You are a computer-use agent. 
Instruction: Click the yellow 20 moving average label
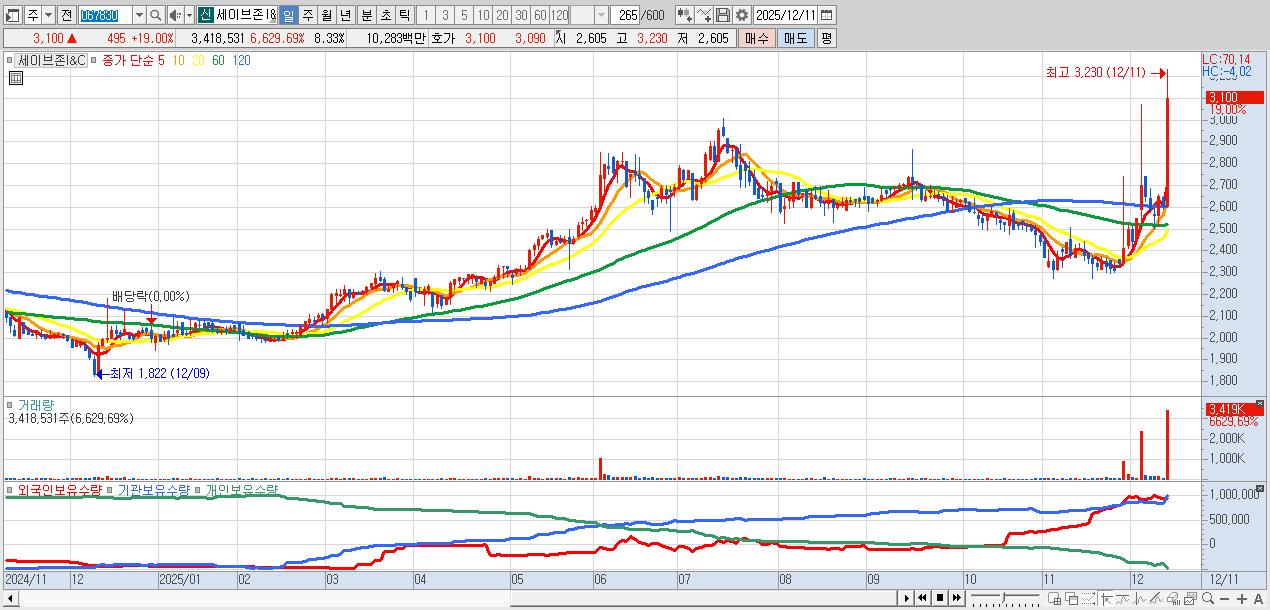pos(197,61)
